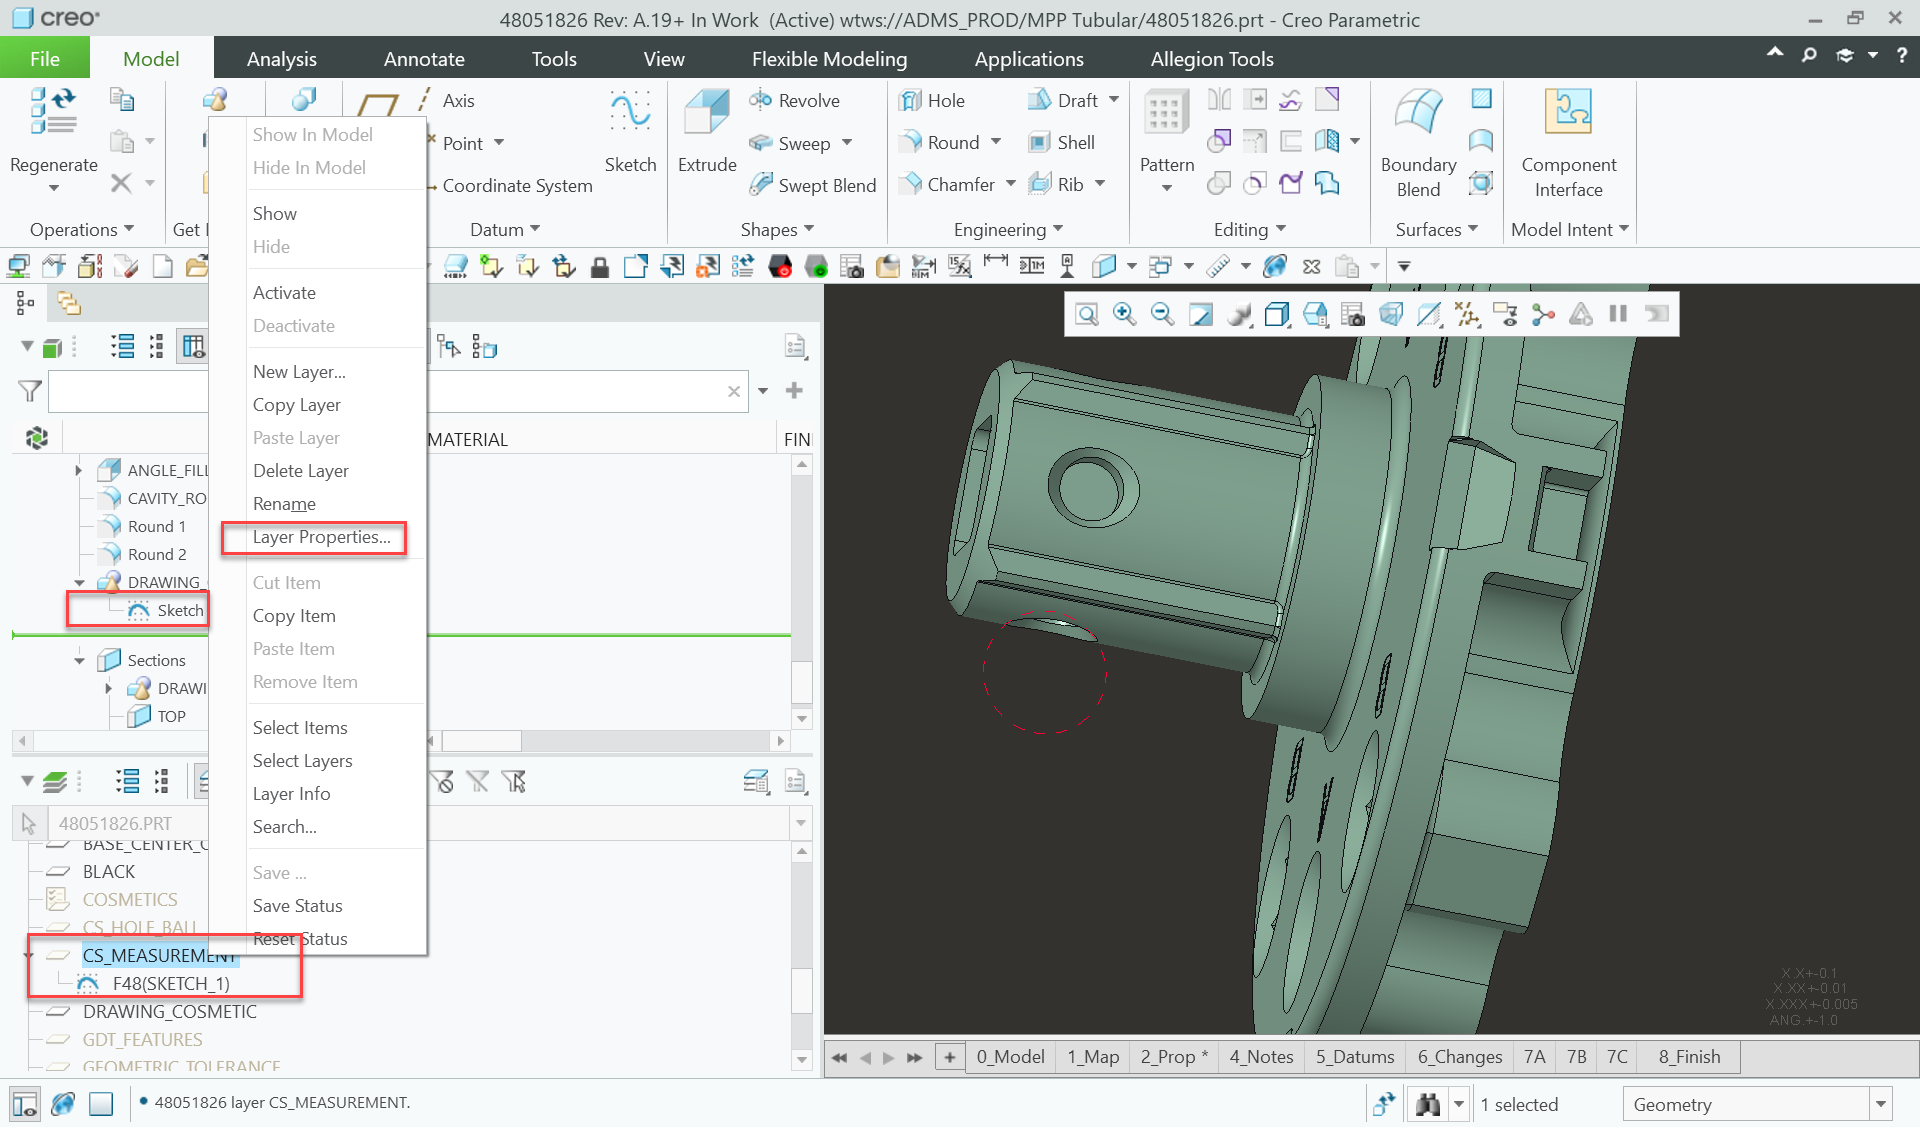Expand the Shapes group dropdown
1920x1128 pixels.
[809, 229]
